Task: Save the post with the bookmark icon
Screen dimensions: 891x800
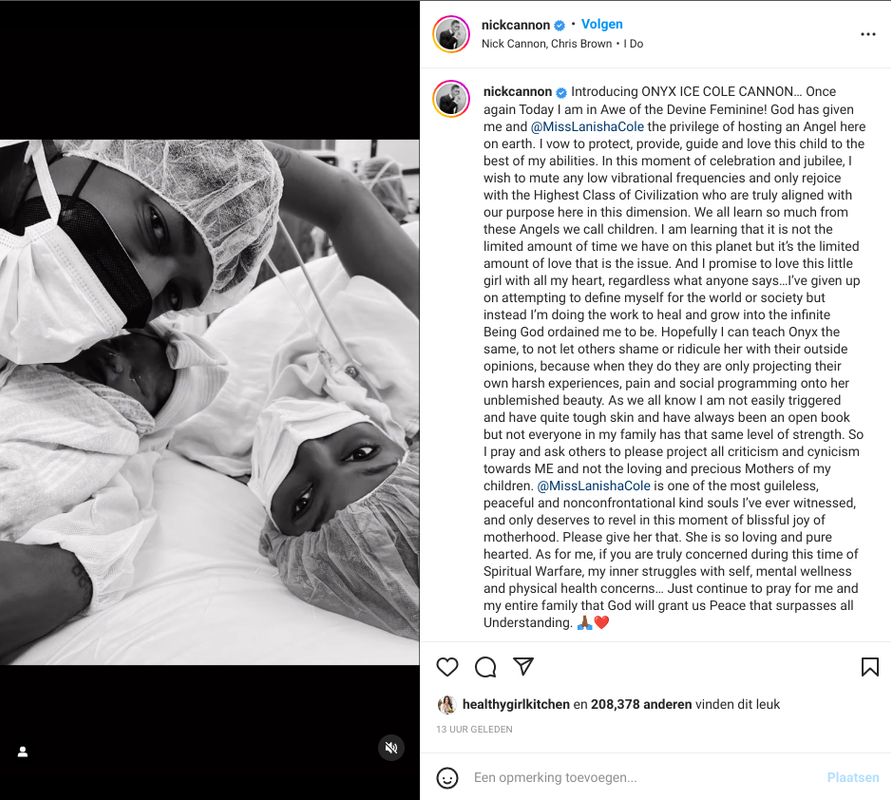Action: [x=869, y=666]
